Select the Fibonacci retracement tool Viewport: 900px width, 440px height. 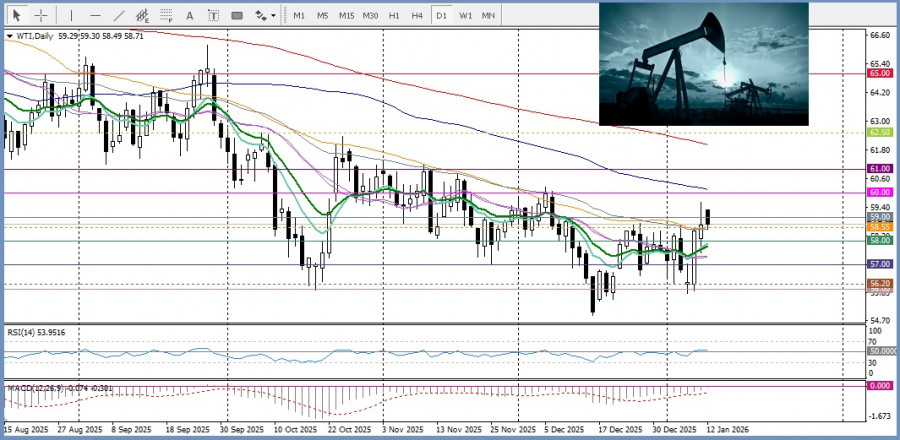coord(166,15)
